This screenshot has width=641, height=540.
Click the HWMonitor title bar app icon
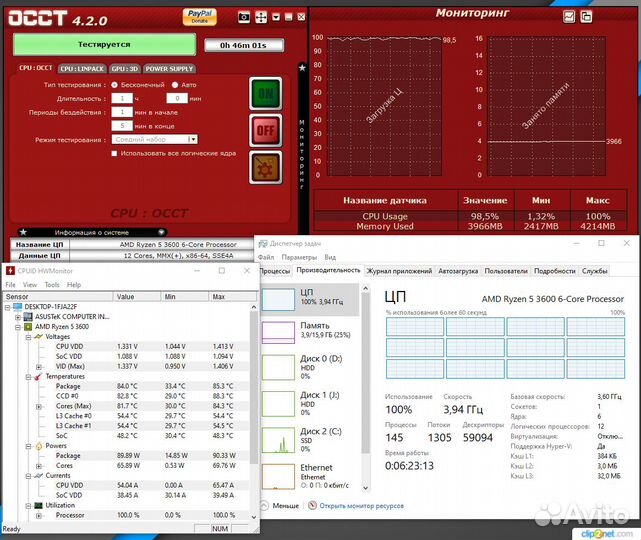(10, 271)
